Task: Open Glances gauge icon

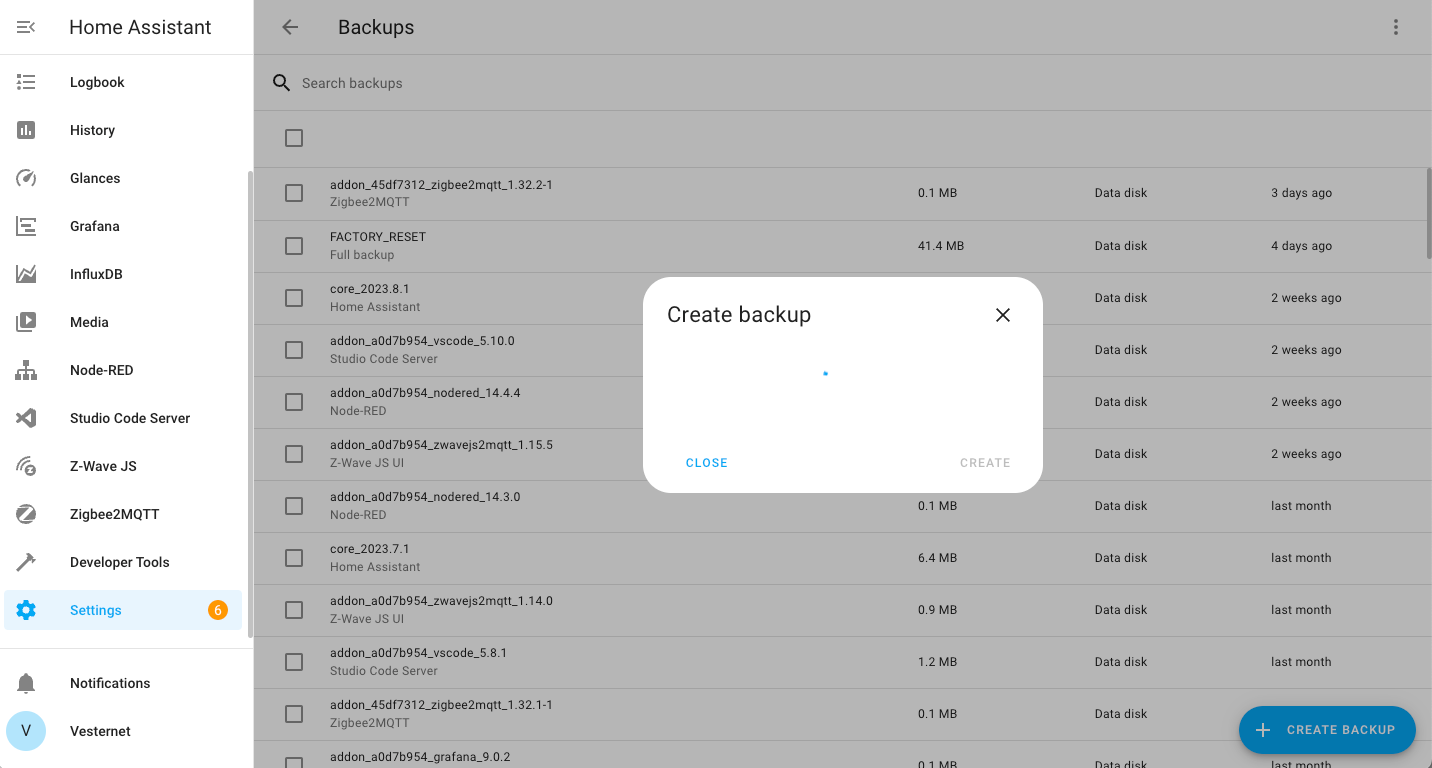Action: pos(26,178)
